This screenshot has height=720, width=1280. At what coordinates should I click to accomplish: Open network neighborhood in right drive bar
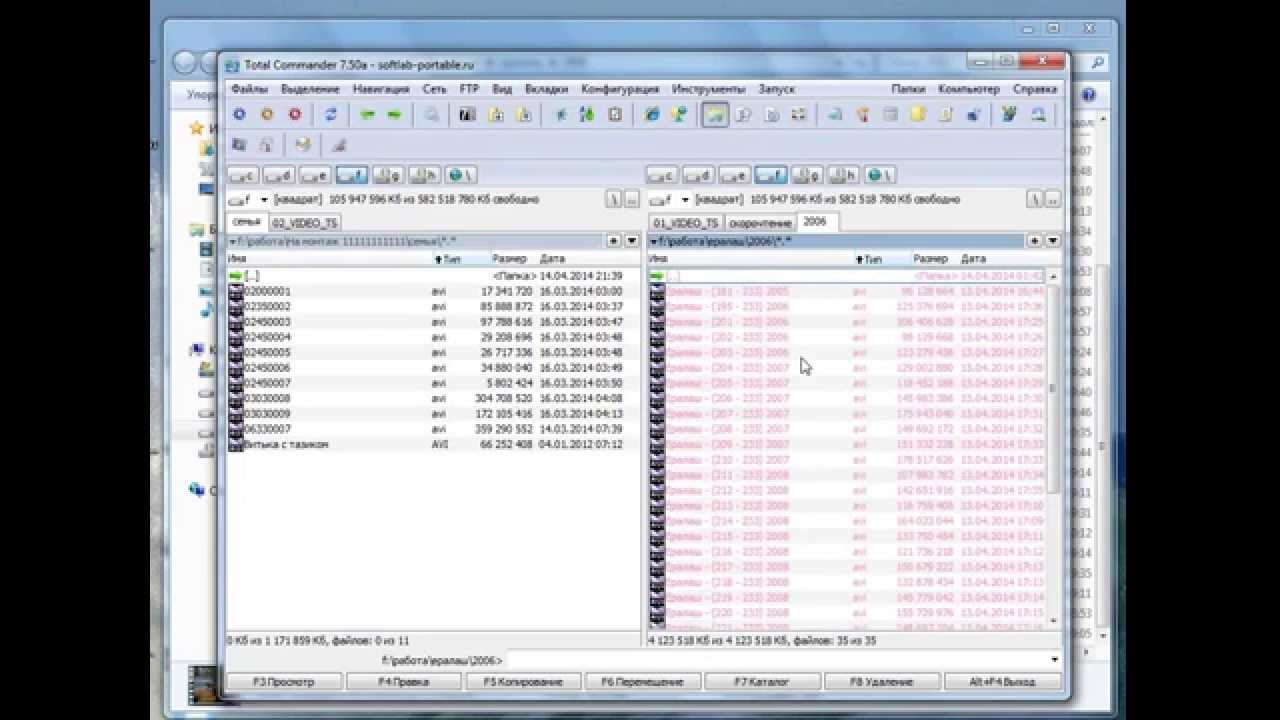[x=879, y=175]
